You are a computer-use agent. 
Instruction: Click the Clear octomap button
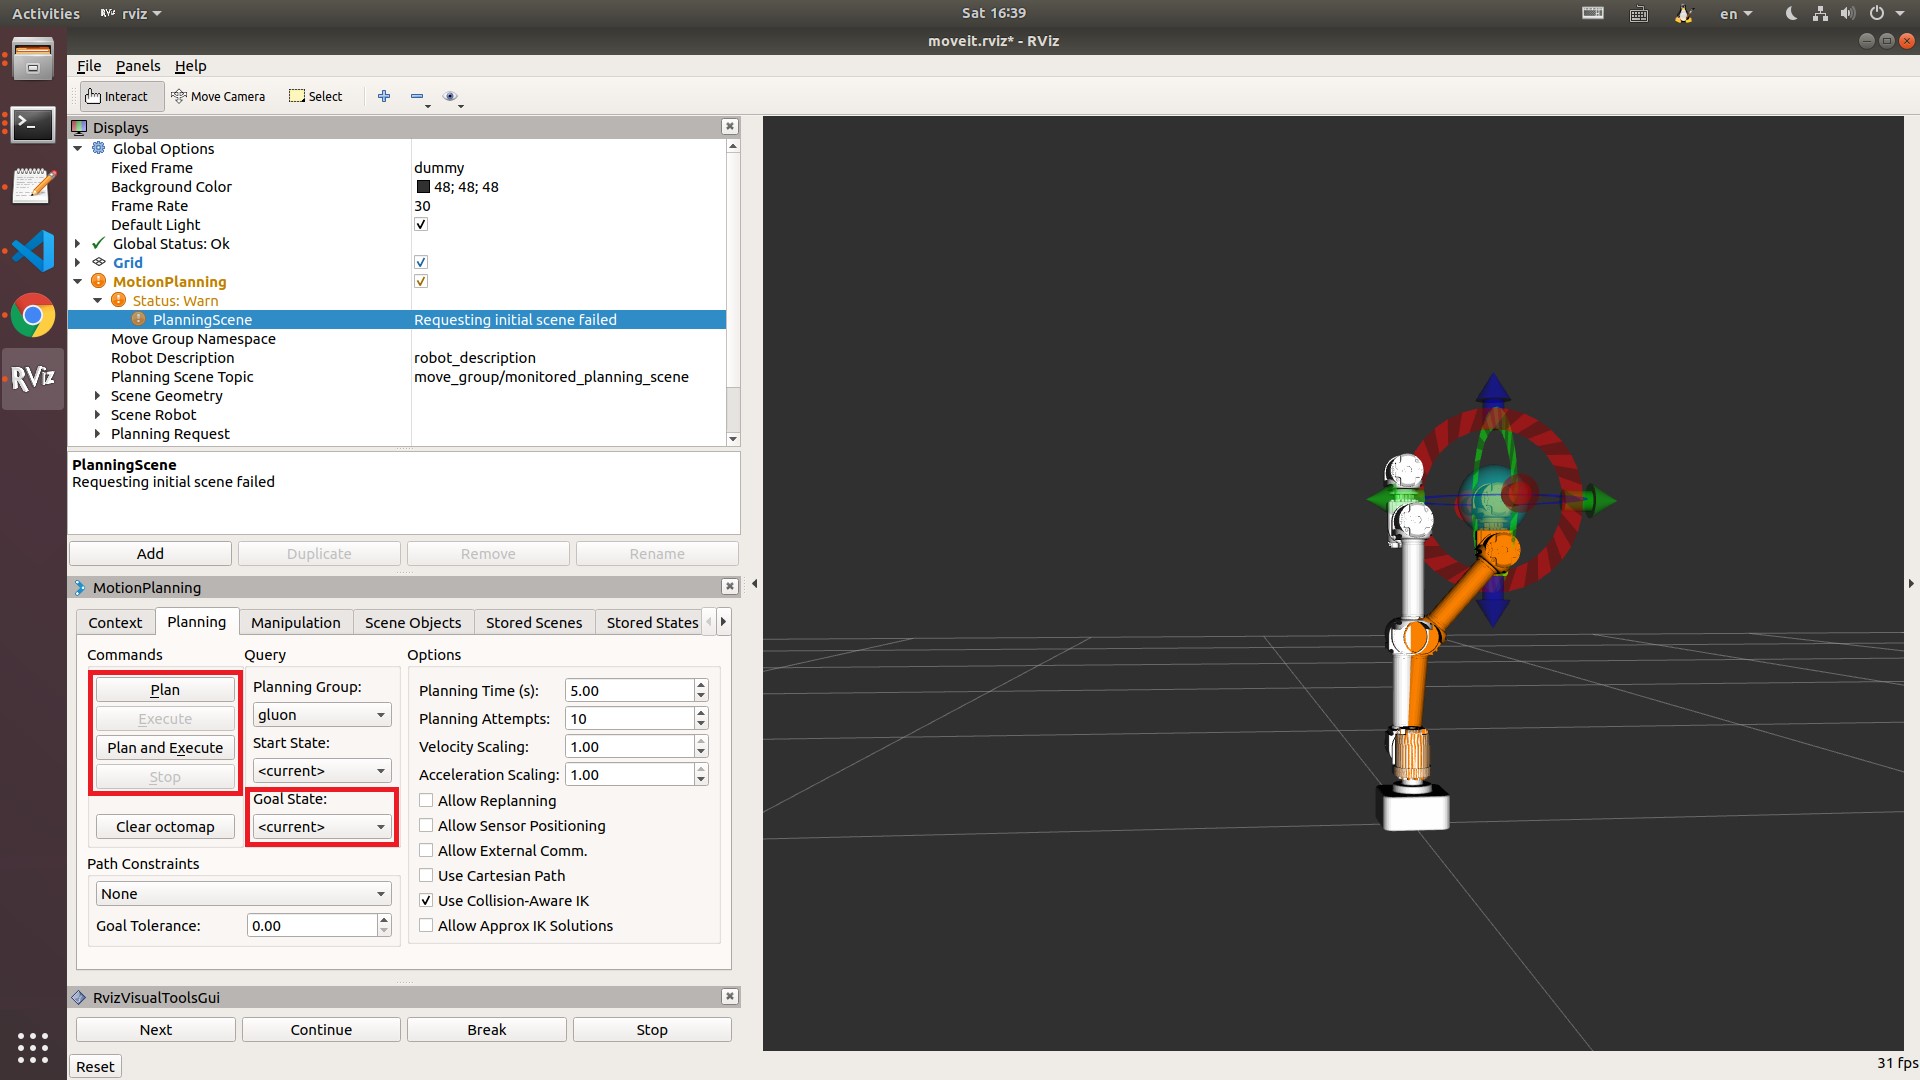165,827
